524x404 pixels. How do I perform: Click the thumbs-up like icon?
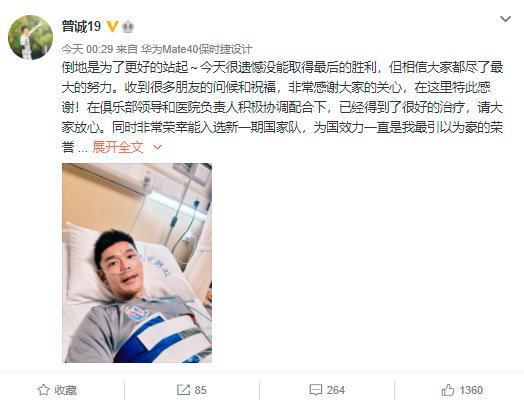pos(448,390)
